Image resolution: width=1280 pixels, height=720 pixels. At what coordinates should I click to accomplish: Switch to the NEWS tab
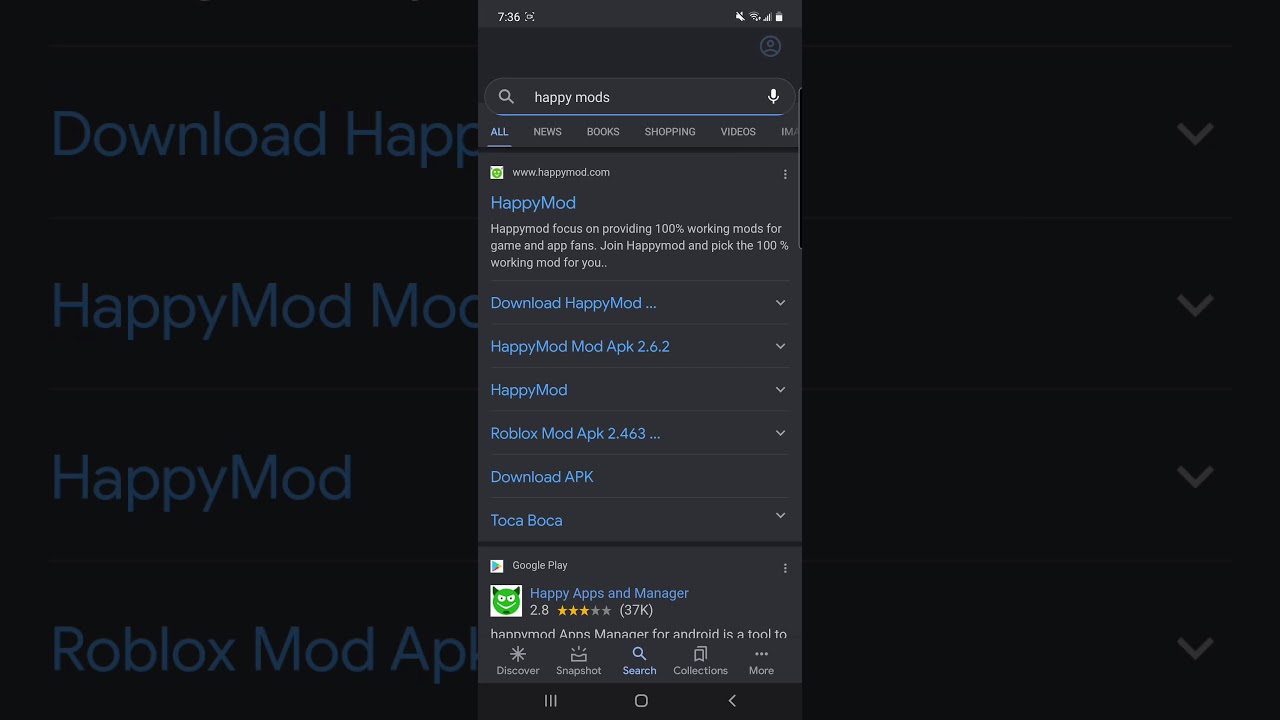(x=547, y=132)
